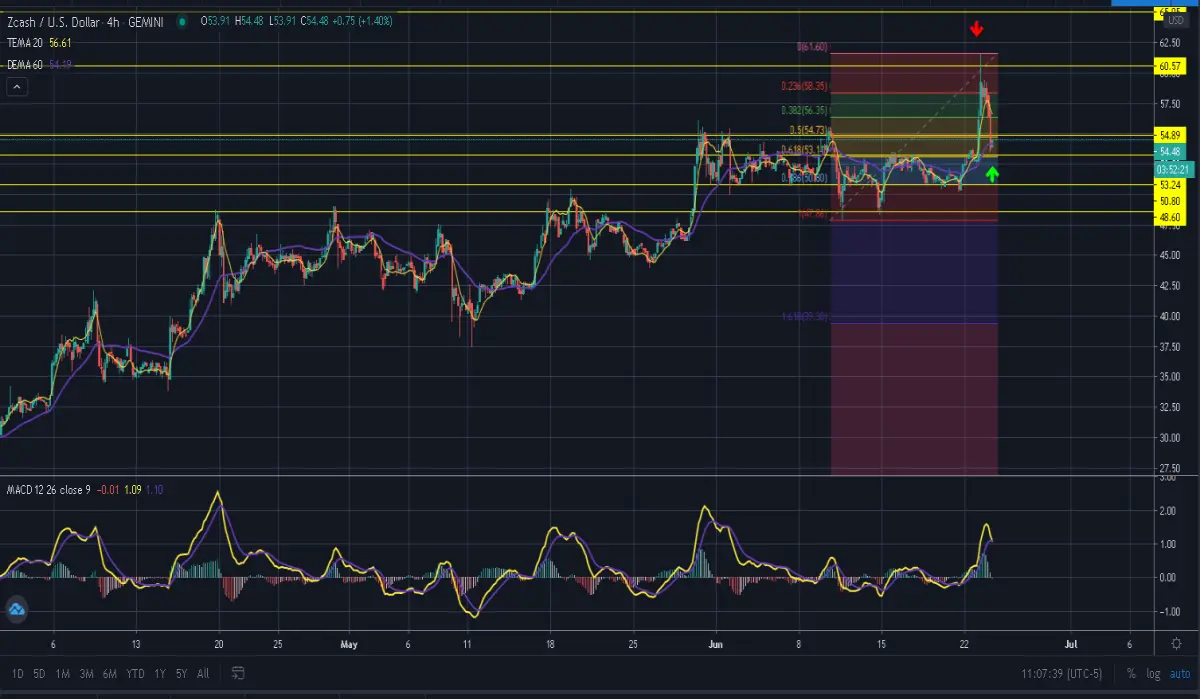Click the TradingView logo icon

coord(16,608)
